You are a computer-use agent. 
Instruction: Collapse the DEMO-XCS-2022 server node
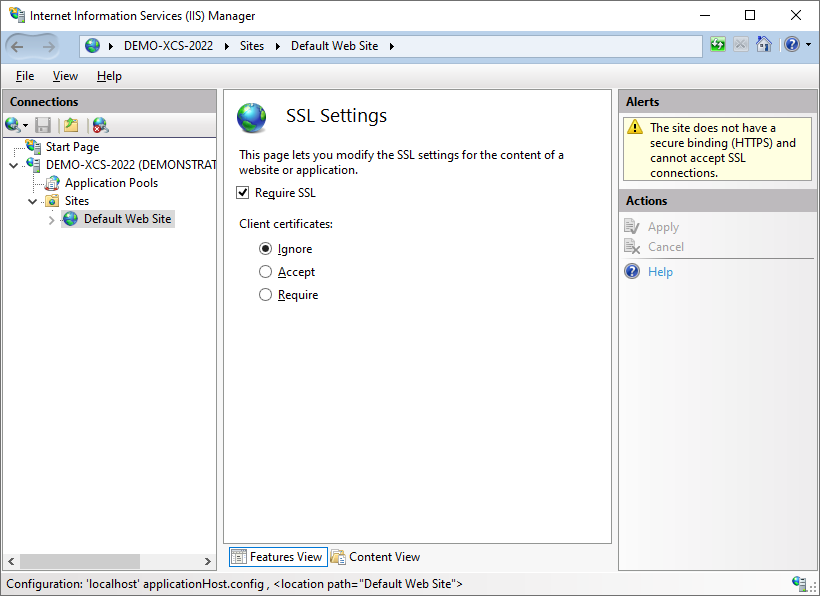pyautogui.click(x=14, y=166)
